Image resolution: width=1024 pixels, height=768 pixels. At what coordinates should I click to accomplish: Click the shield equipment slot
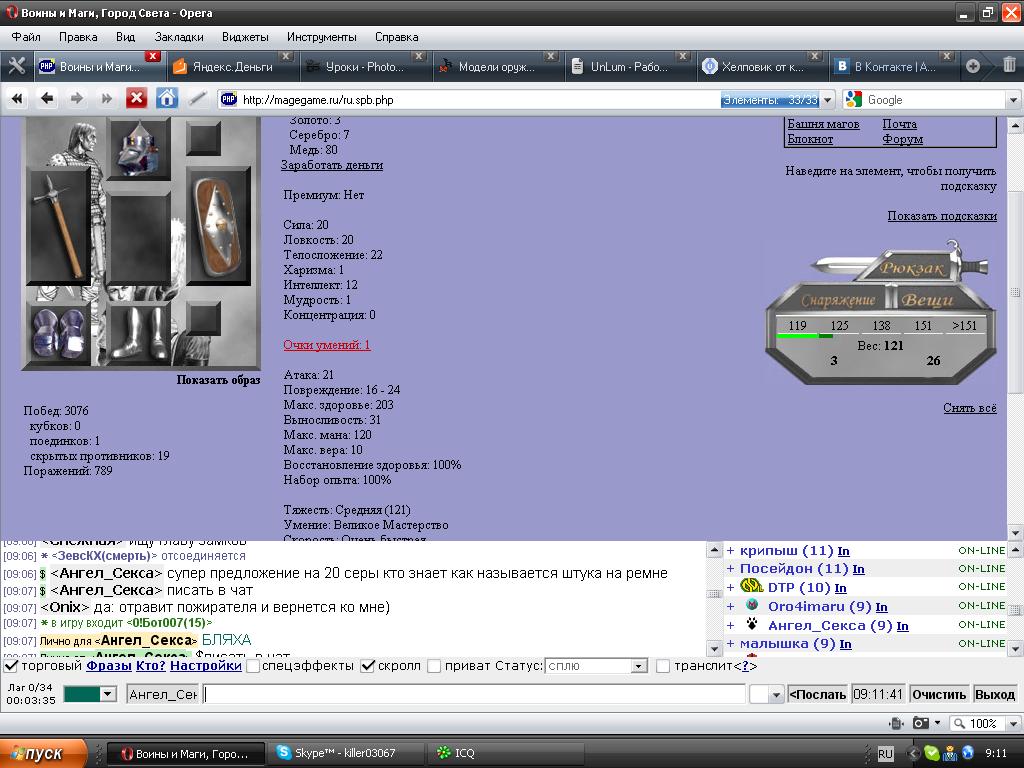(x=218, y=226)
